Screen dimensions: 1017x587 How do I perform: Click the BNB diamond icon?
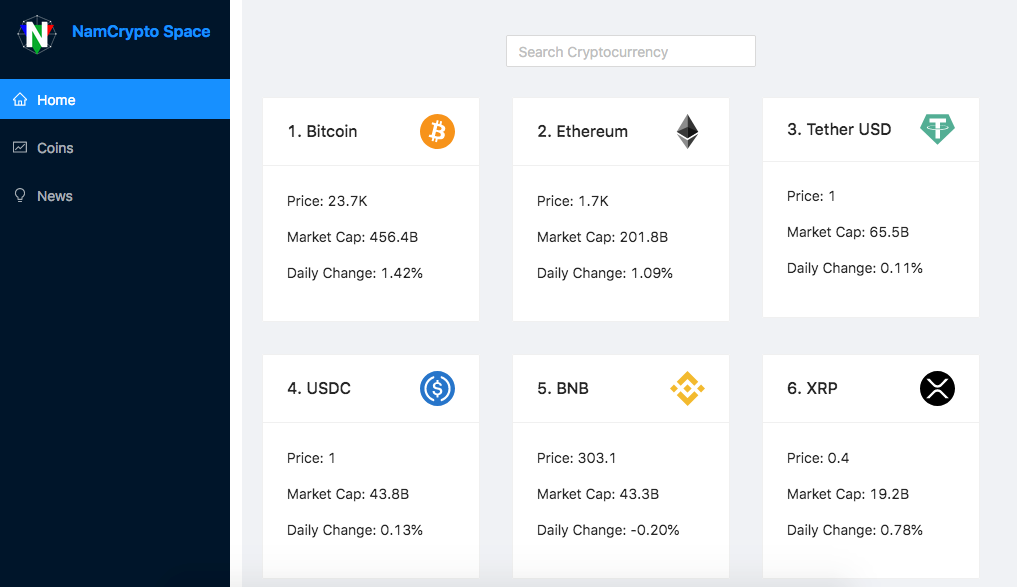point(687,389)
